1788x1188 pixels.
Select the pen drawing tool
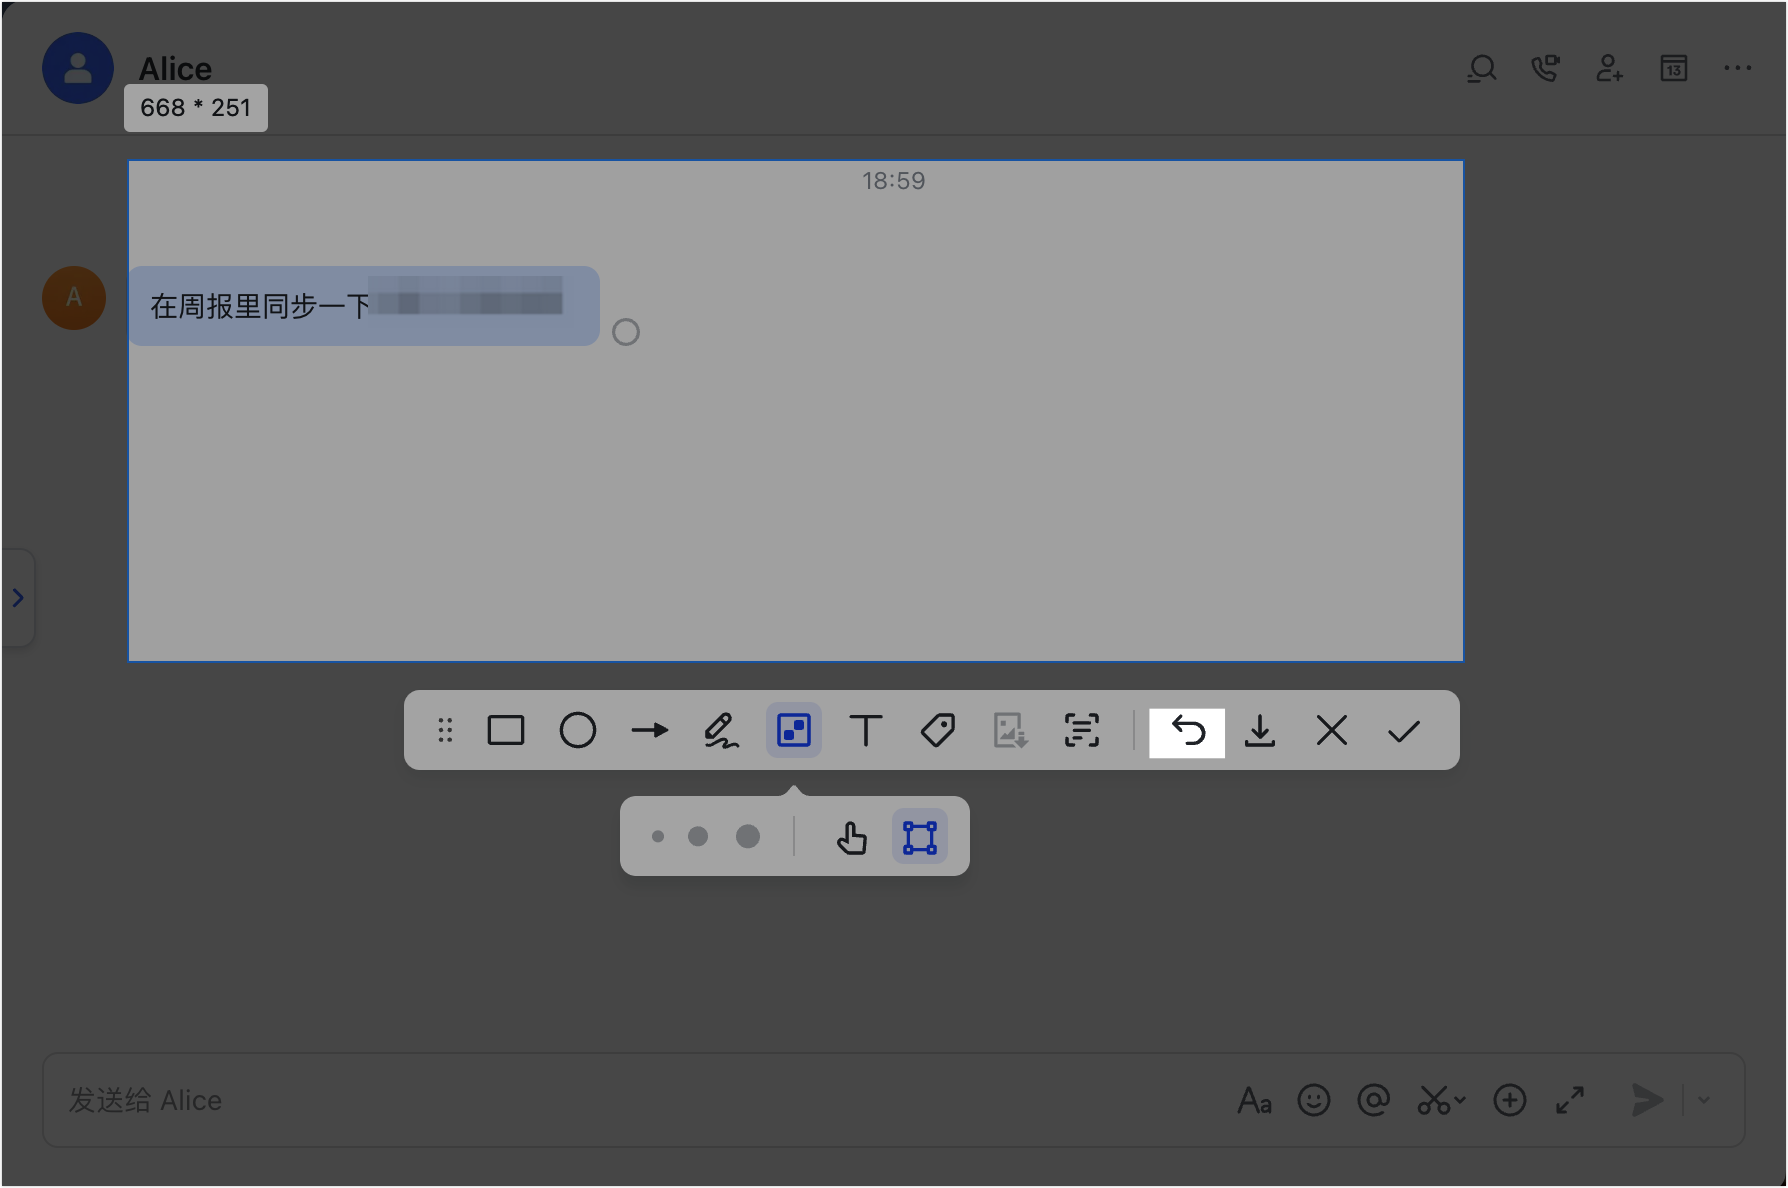click(x=721, y=731)
